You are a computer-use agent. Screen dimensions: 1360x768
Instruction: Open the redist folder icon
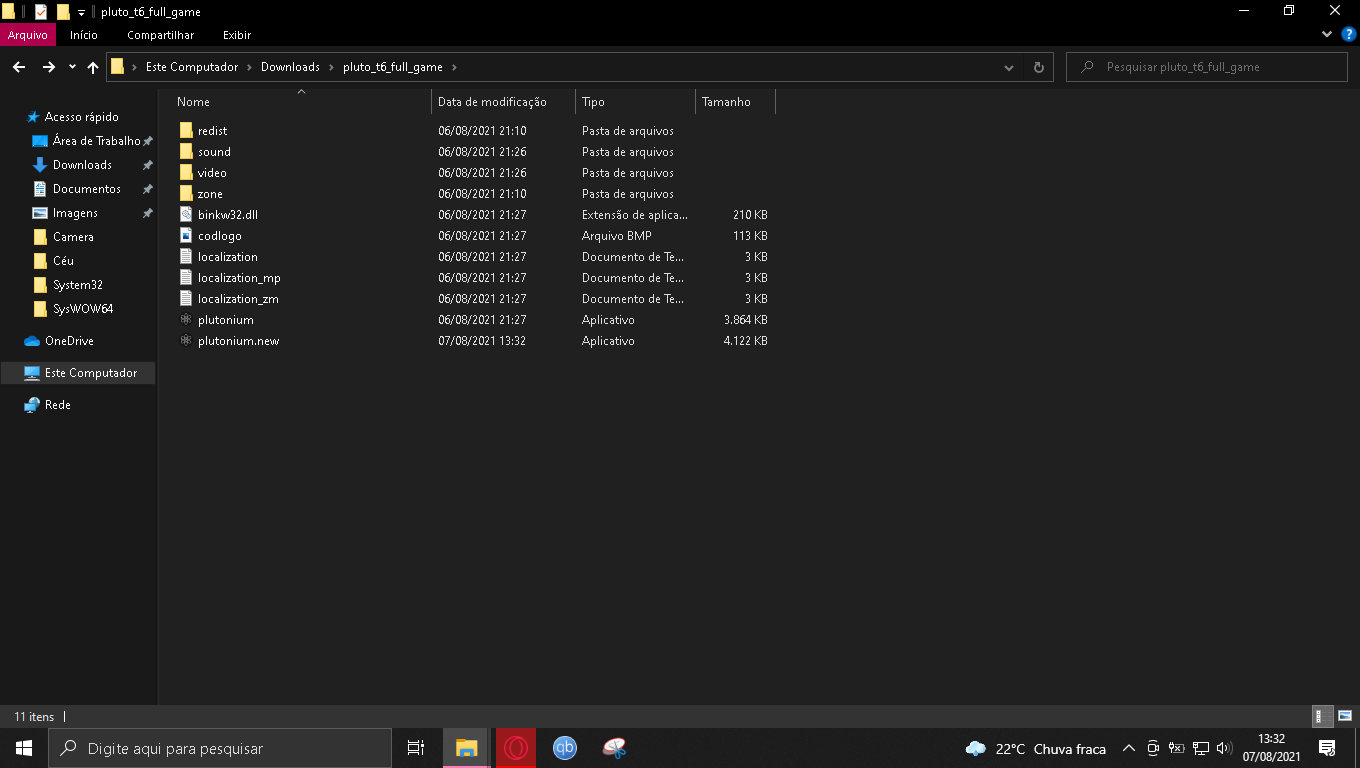186,131
